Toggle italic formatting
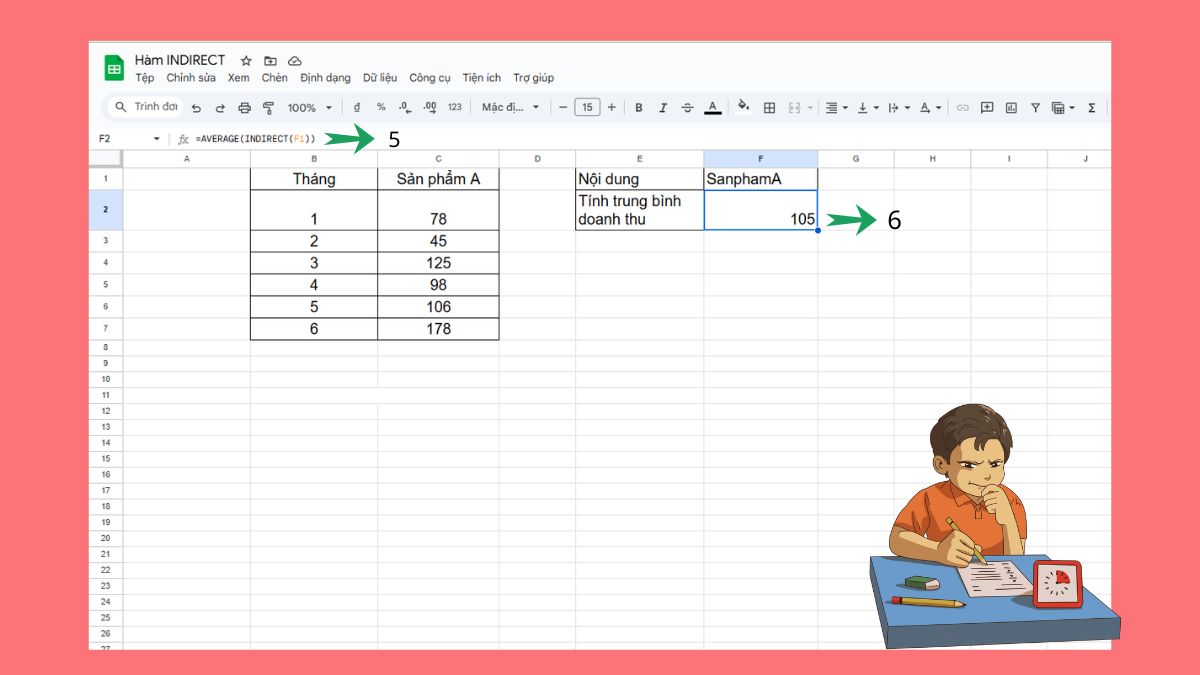The image size is (1200, 675). 662,107
